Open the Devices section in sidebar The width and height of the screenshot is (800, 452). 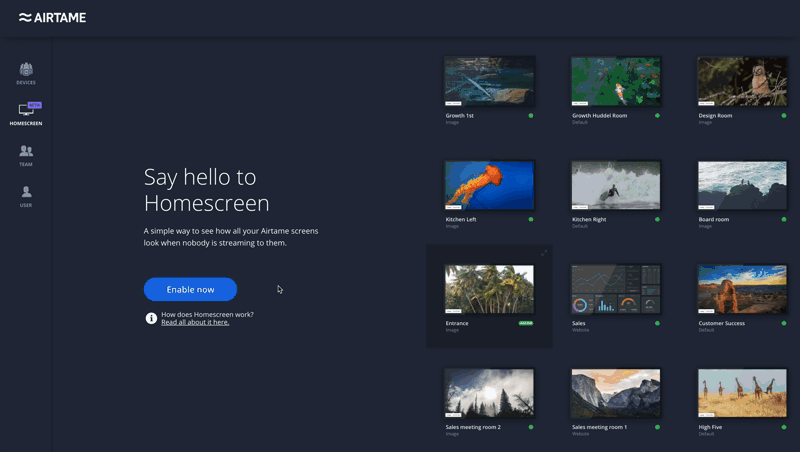tap(26, 72)
